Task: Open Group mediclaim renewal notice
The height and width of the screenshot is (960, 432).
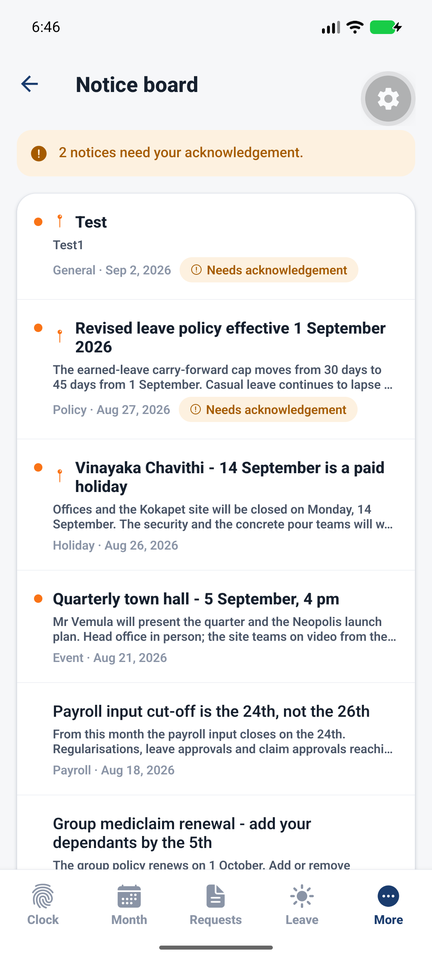Action: [x=216, y=833]
